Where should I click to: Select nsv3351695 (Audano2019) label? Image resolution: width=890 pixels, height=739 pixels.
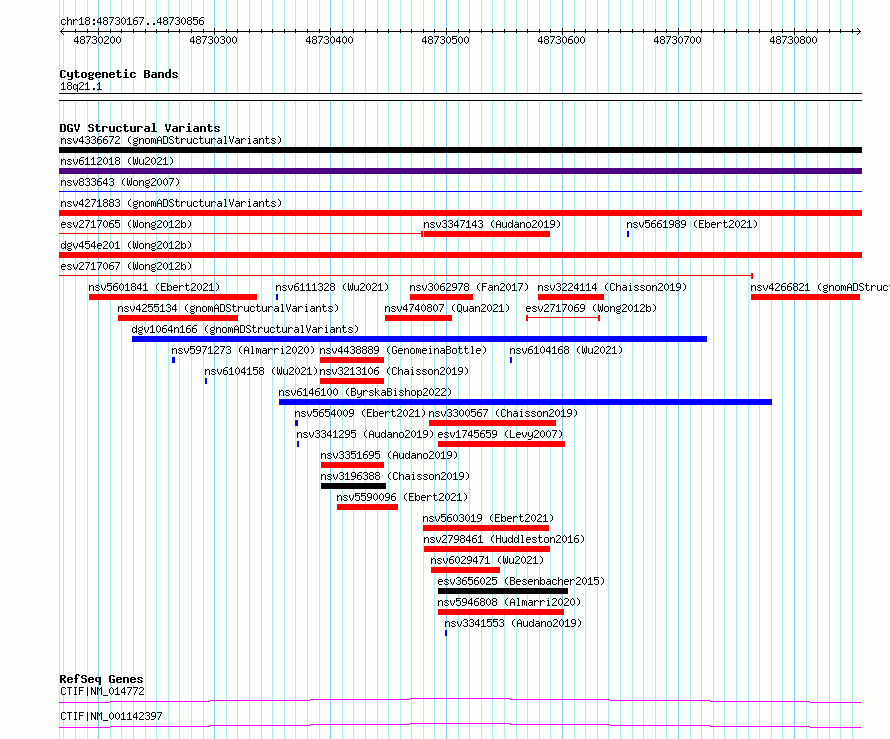[389, 455]
